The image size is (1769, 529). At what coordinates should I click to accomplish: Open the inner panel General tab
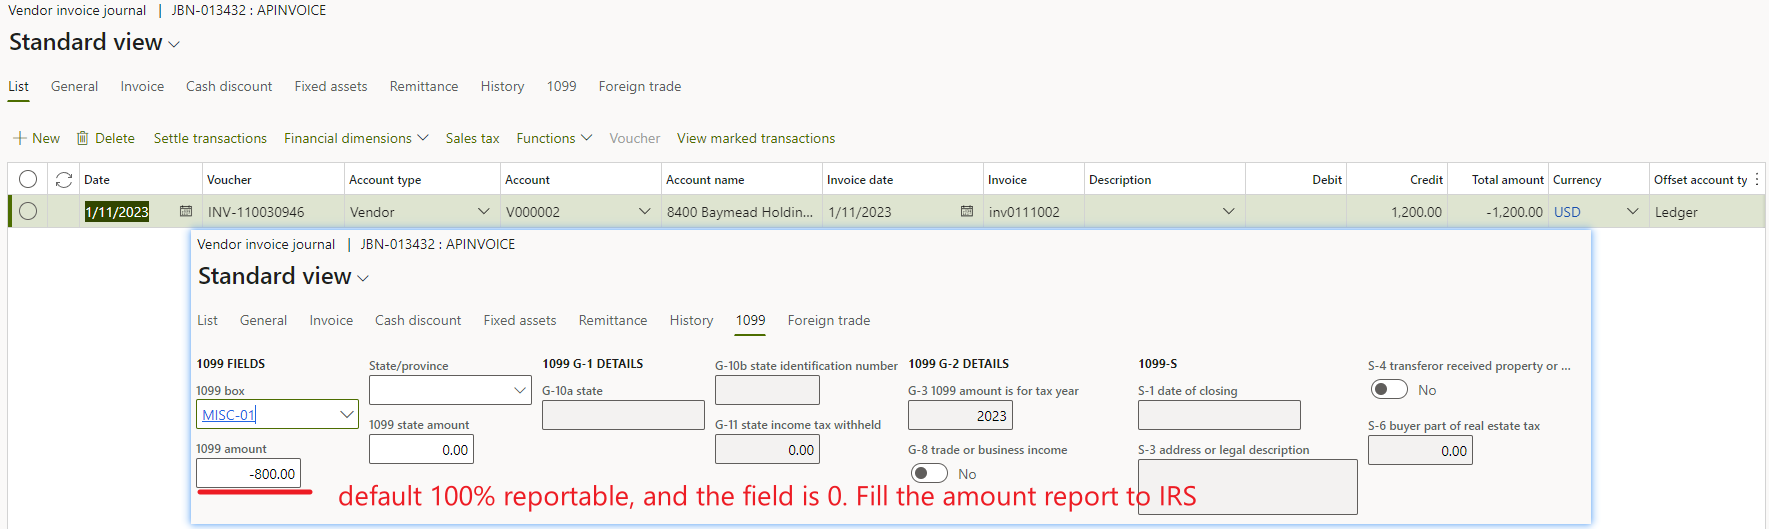click(263, 320)
